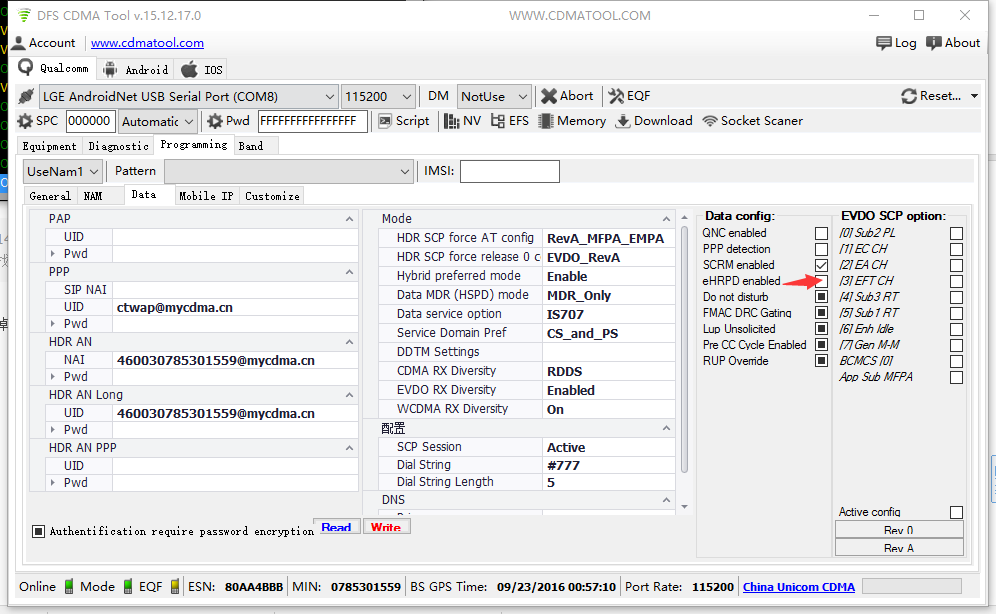This screenshot has height=614, width=996.
Task: Open the EQF tools icon
Action: 616,97
